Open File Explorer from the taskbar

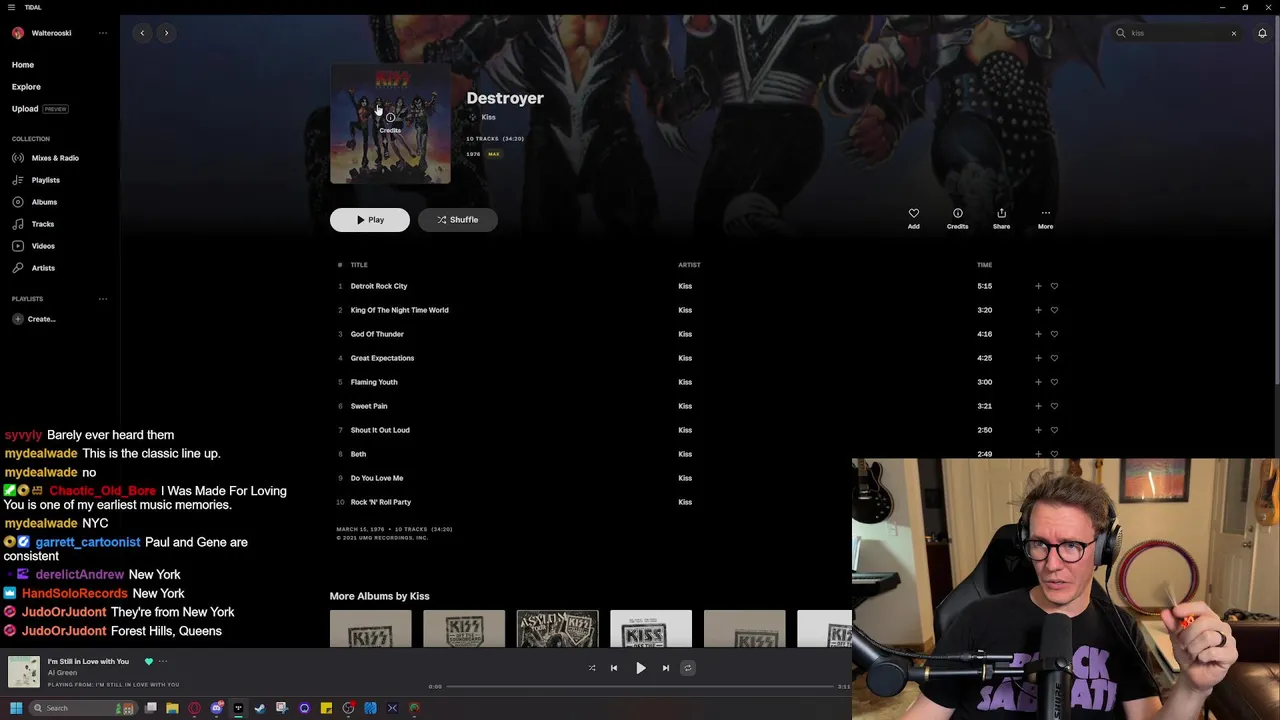(172, 708)
